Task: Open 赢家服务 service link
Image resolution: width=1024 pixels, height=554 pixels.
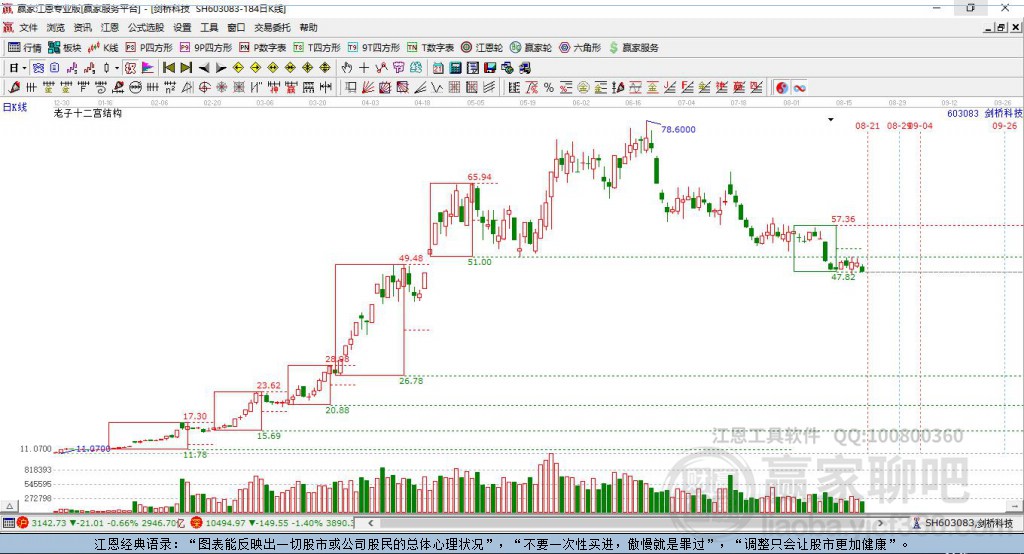Action: [x=633, y=48]
